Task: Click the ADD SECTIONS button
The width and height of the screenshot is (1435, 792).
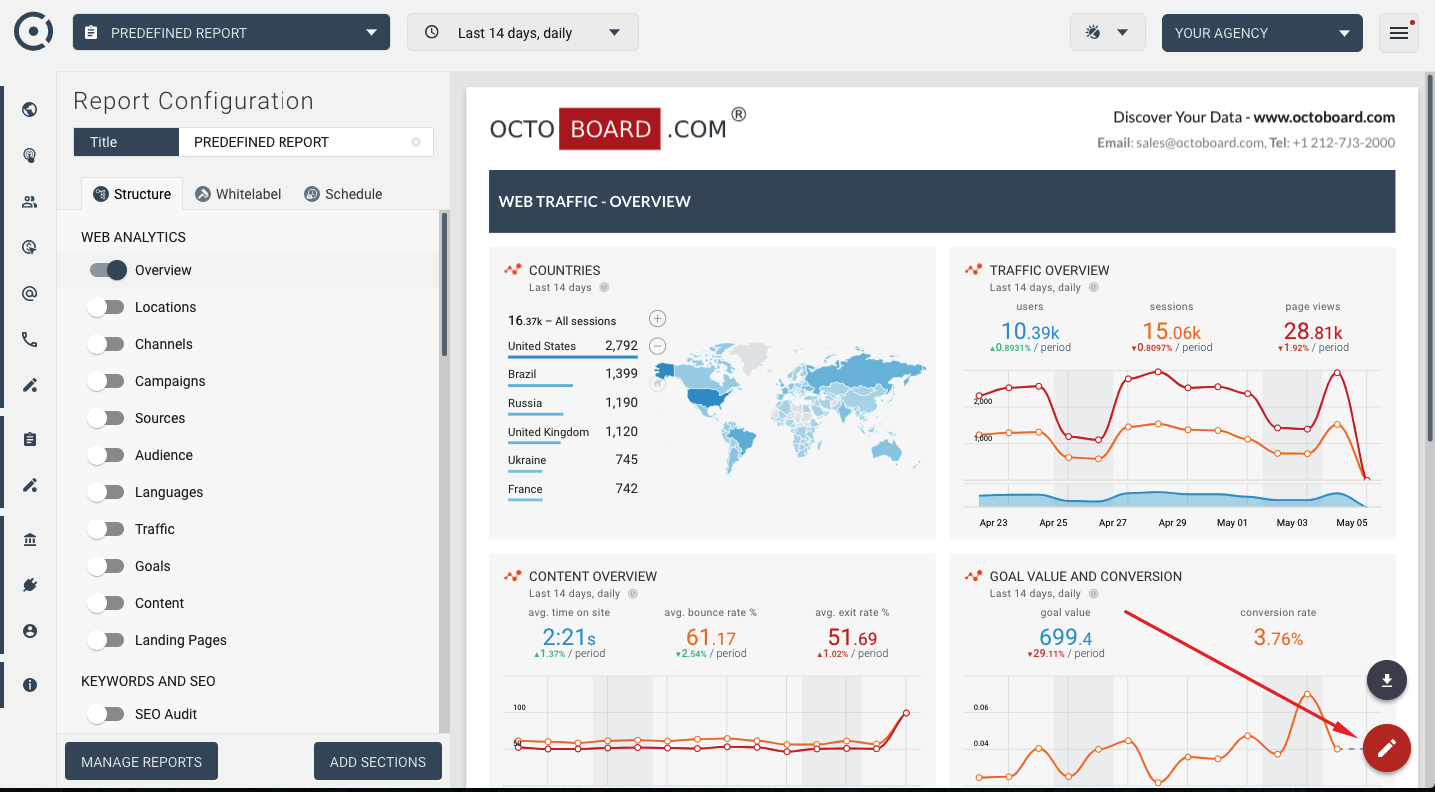Action: pos(378,761)
